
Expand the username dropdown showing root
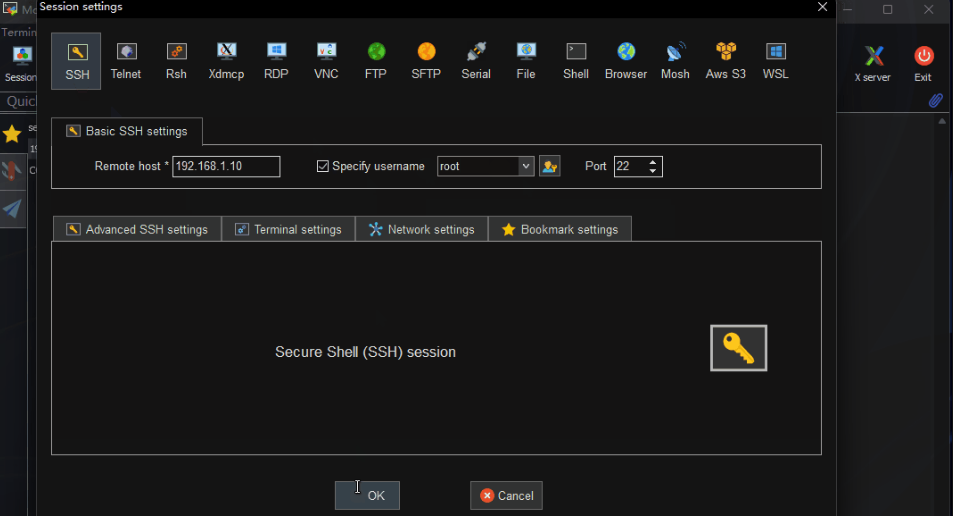[x=526, y=167]
